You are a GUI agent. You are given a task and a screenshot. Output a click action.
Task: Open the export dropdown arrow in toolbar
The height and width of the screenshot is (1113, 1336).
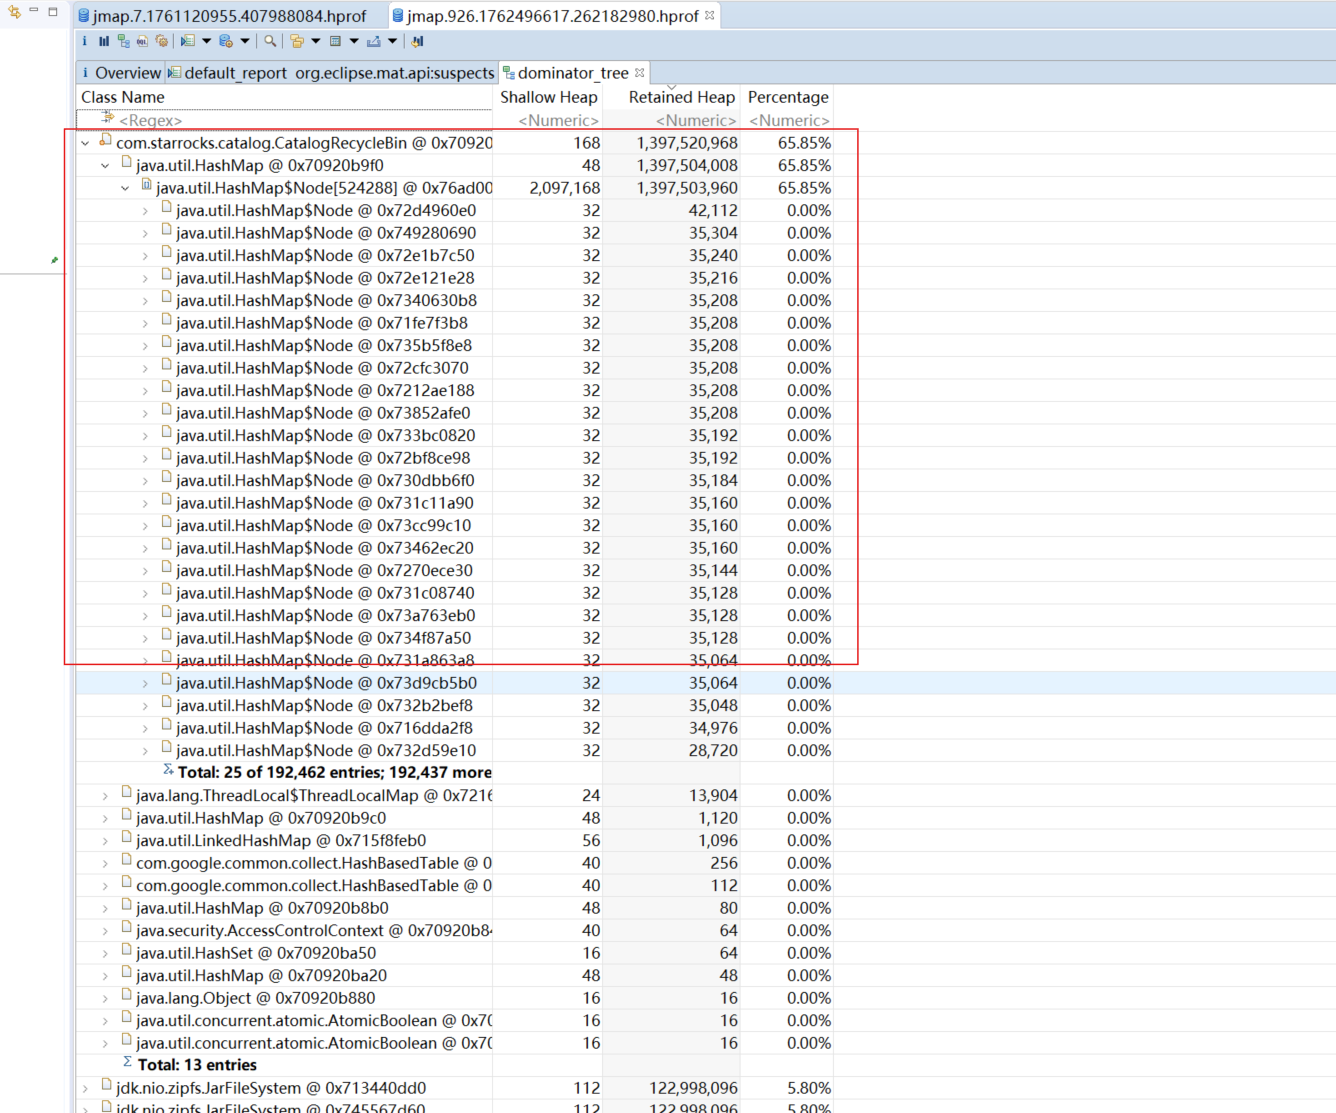pos(393,41)
